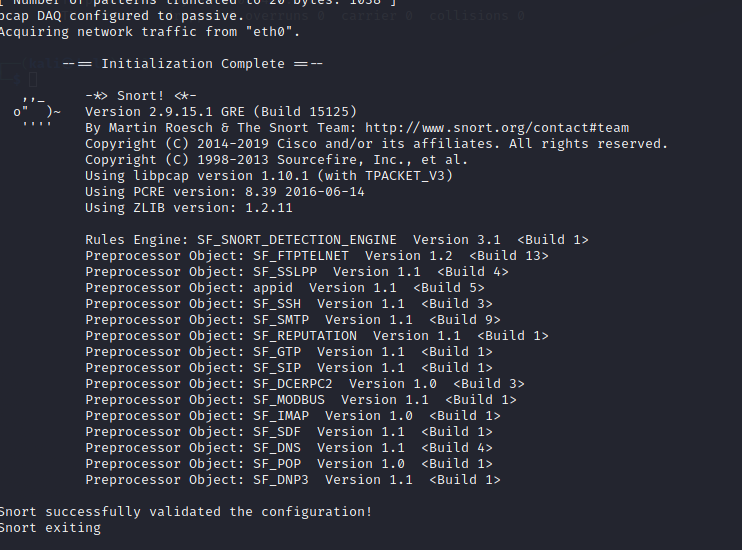Click the Cisco copyright 2014-2019 line

click(377, 144)
